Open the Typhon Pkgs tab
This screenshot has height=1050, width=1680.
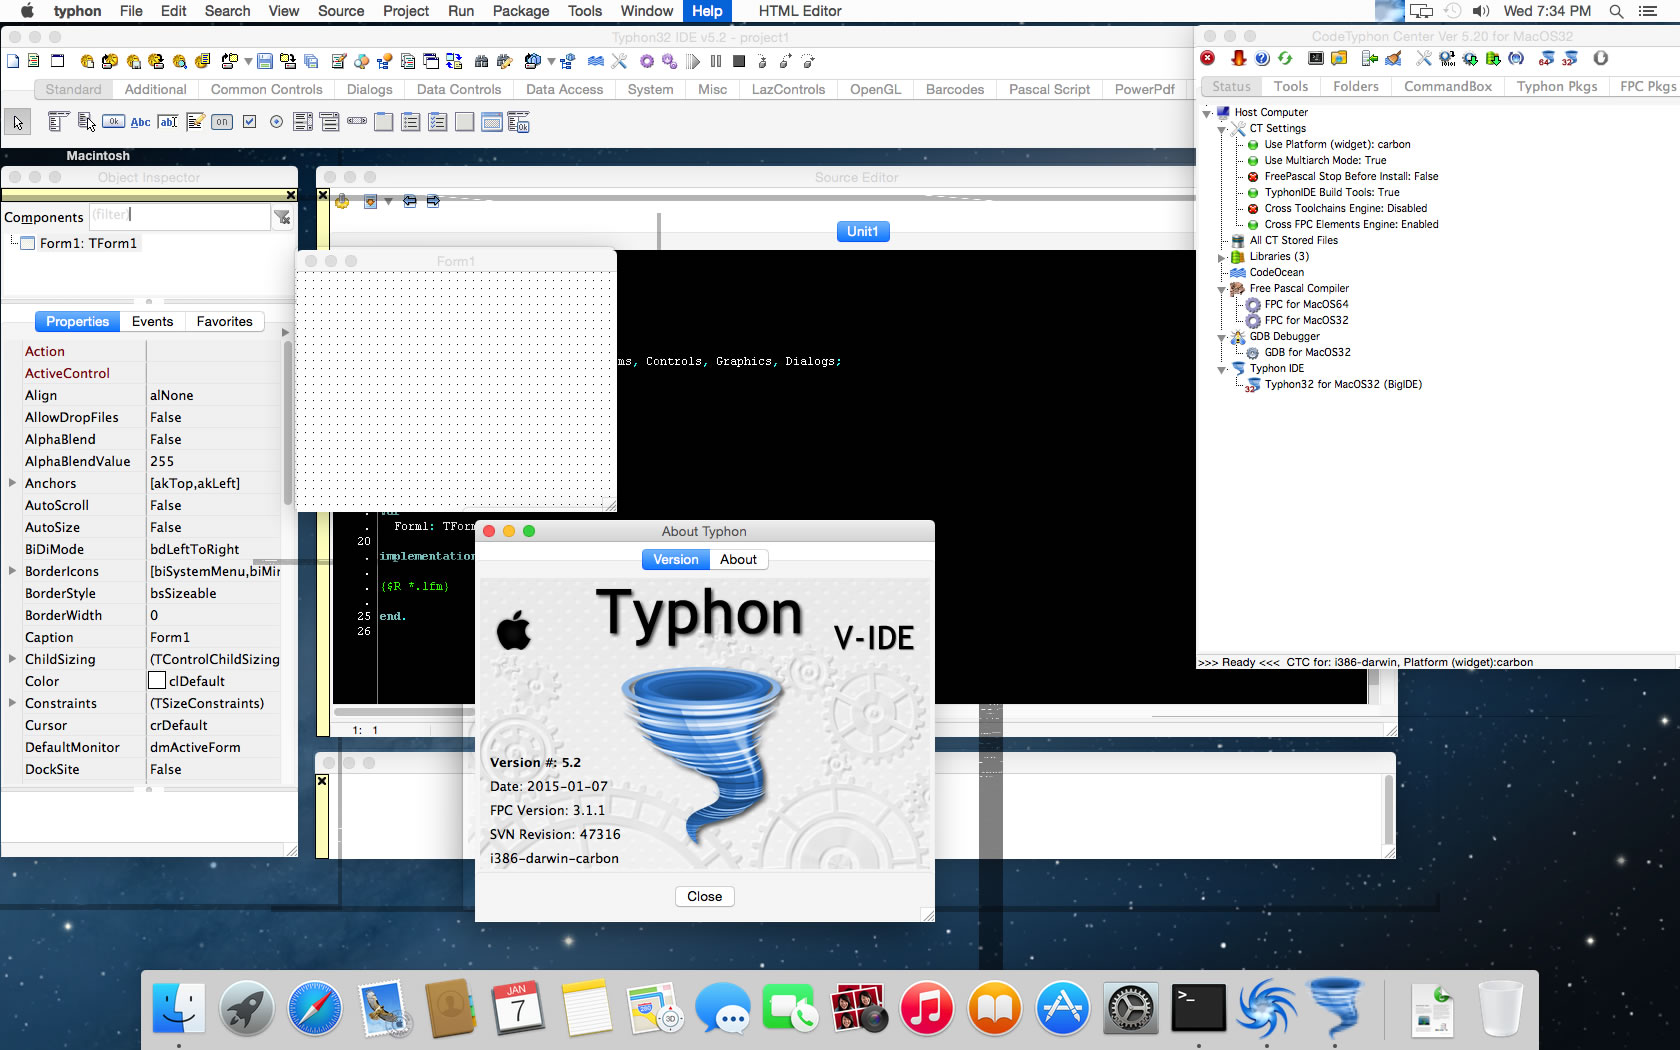point(1556,86)
